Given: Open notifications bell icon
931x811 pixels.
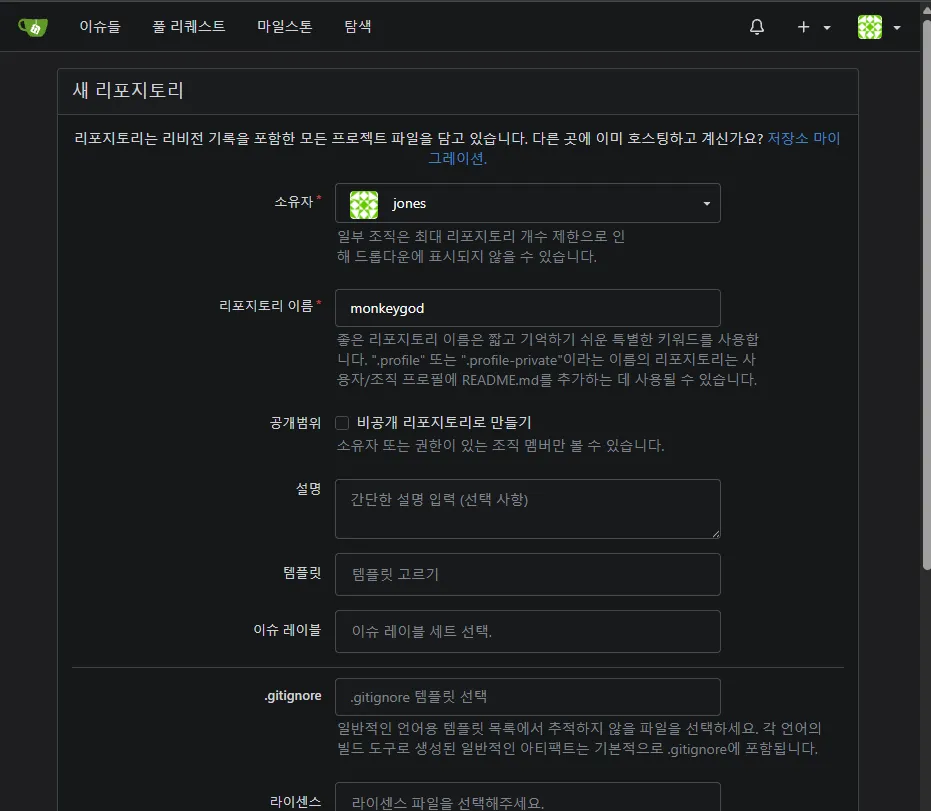Looking at the screenshot, I should [x=756, y=27].
